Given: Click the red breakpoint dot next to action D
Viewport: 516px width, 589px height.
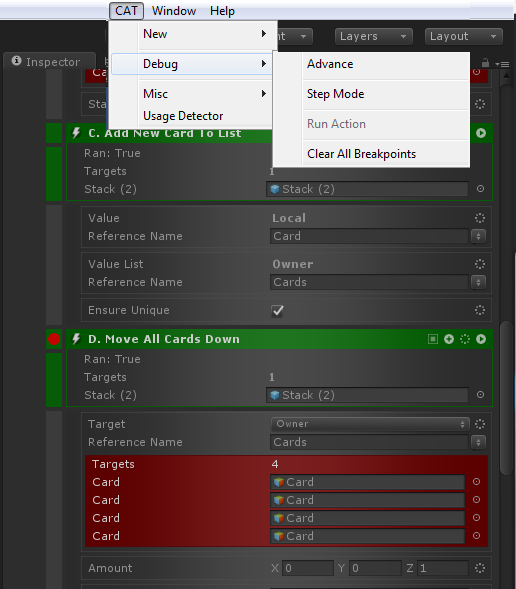Looking at the screenshot, I should 54,339.
